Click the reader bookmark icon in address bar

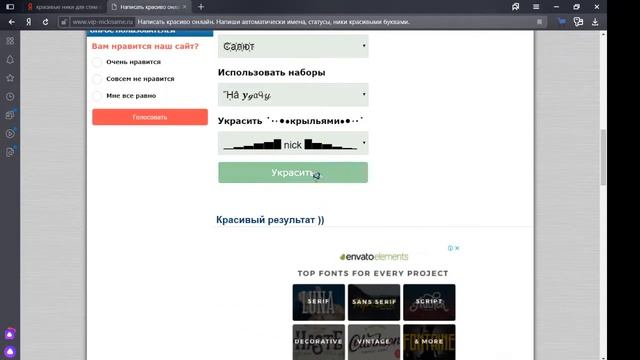pyautogui.click(x=540, y=22)
